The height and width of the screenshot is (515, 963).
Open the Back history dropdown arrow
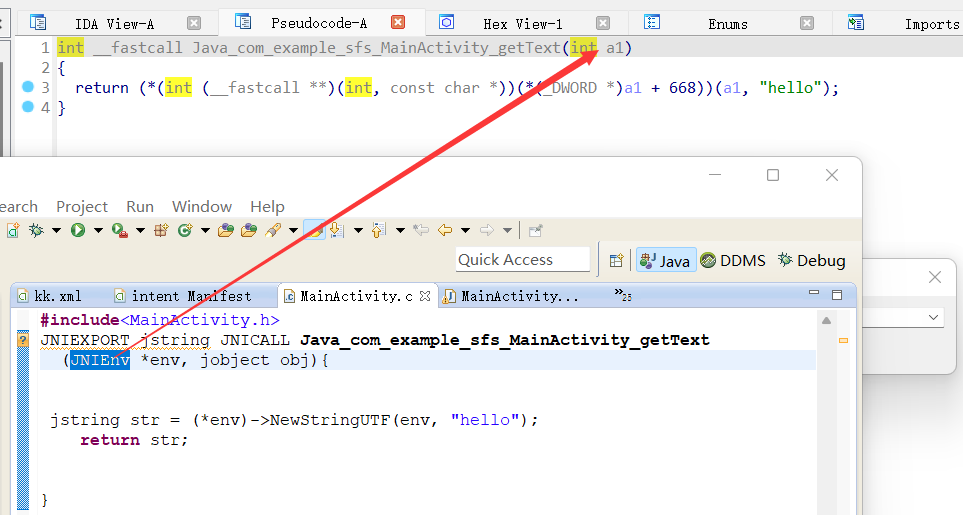pos(466,231)
